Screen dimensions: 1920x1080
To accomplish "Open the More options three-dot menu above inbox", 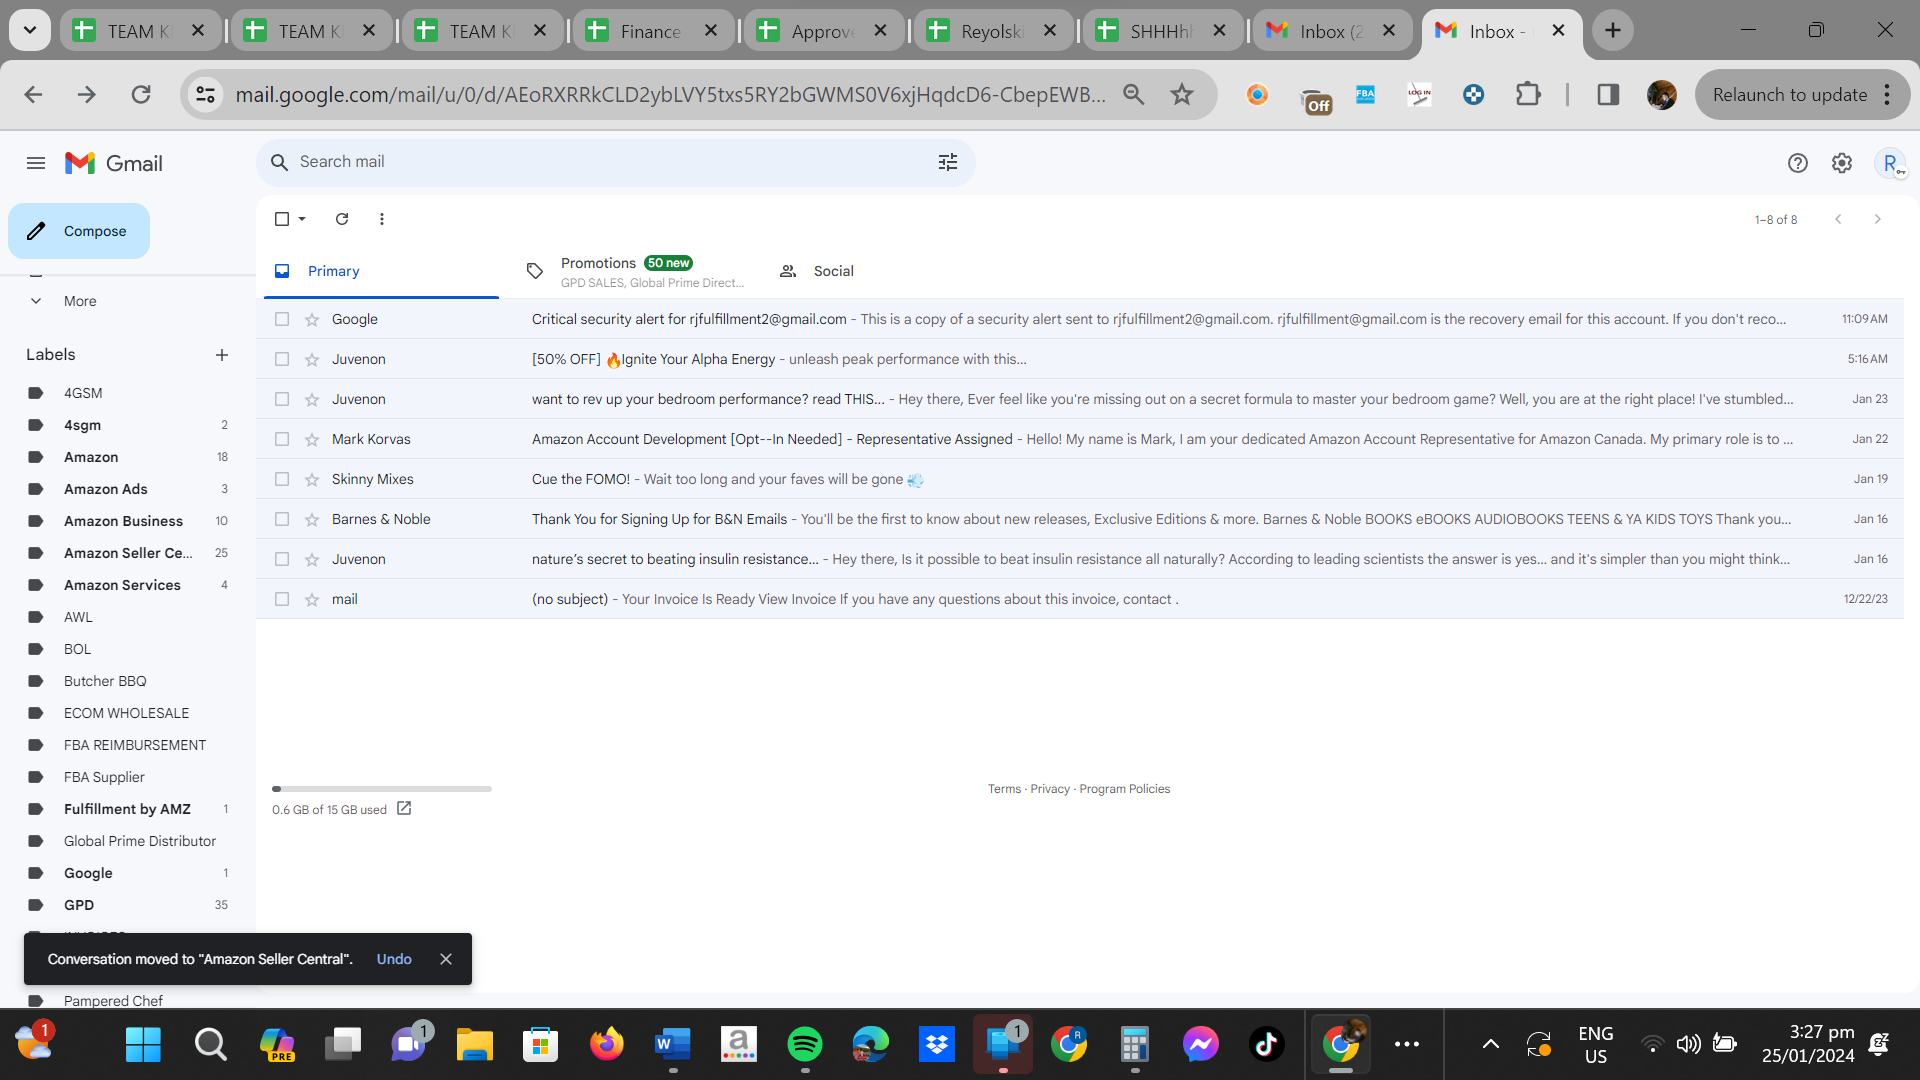I will 382,219.
